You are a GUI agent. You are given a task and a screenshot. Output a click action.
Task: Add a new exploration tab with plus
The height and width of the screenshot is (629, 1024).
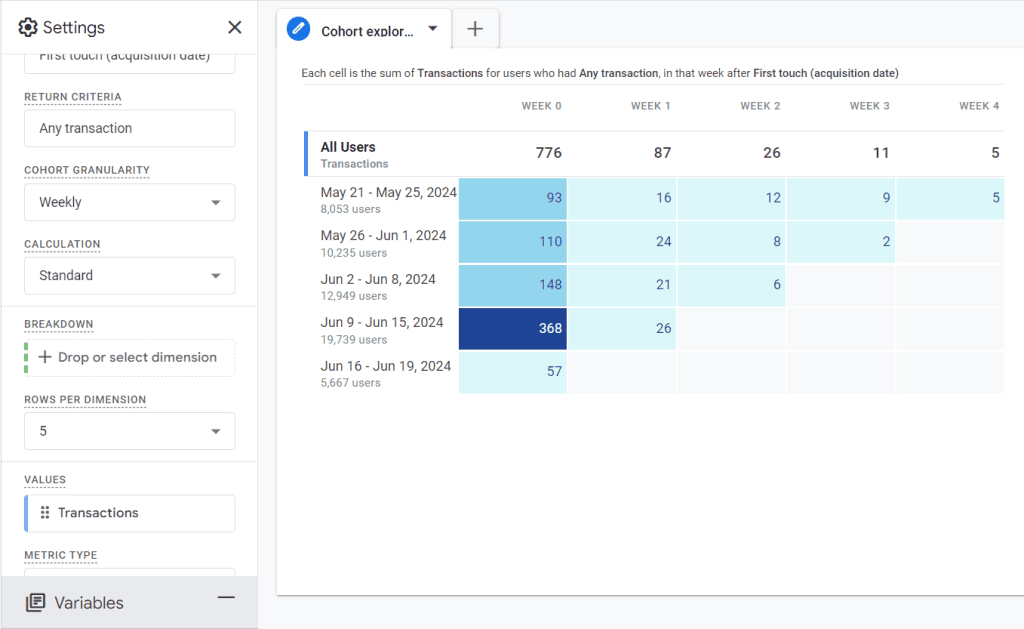tap(475, 29)
